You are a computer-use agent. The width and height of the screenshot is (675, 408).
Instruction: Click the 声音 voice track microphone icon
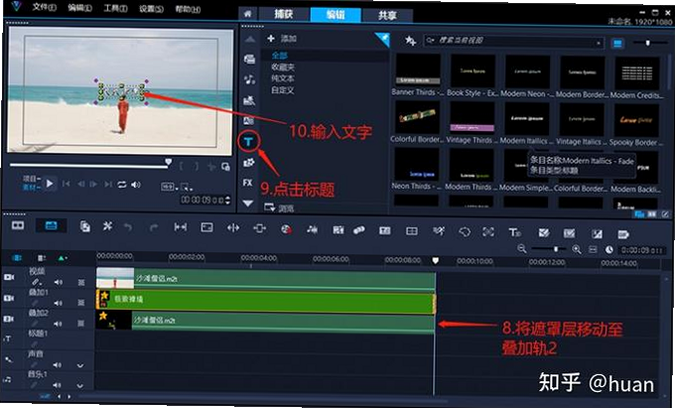[8, 359]
